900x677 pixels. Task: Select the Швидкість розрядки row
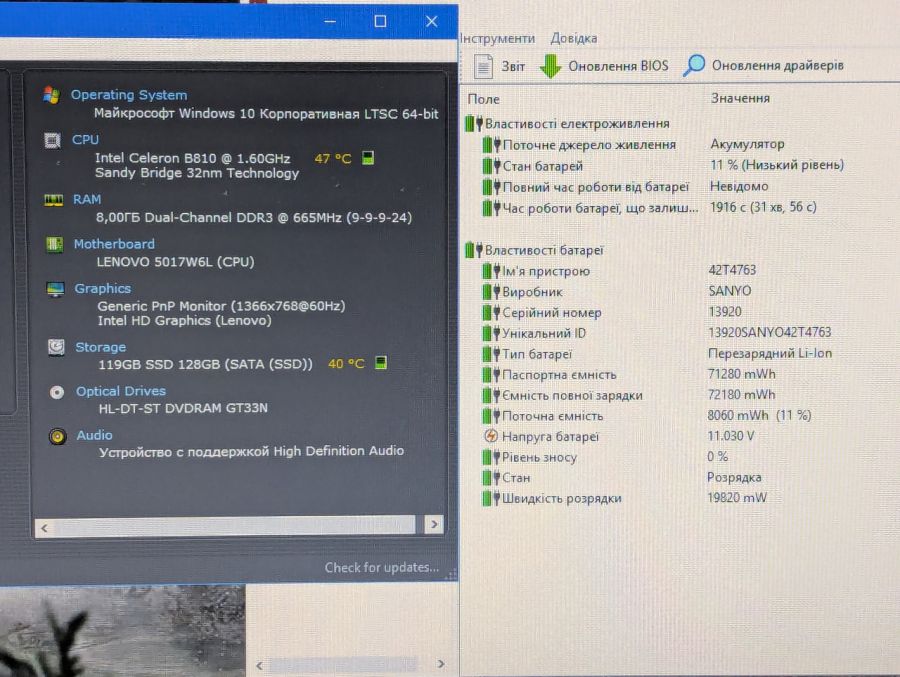(624, 498)
